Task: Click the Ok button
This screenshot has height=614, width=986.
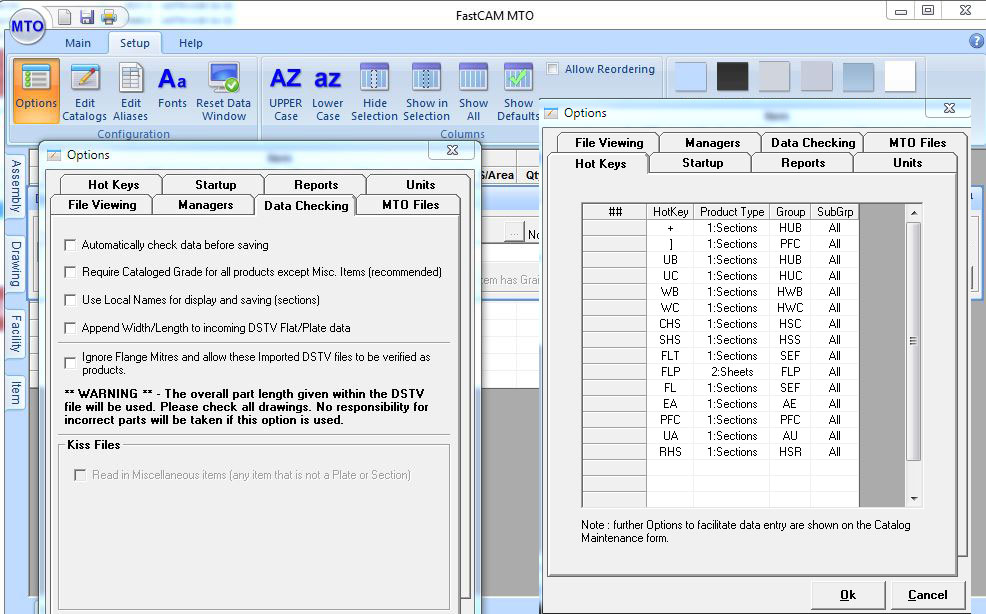Action: tap(848, 595)
